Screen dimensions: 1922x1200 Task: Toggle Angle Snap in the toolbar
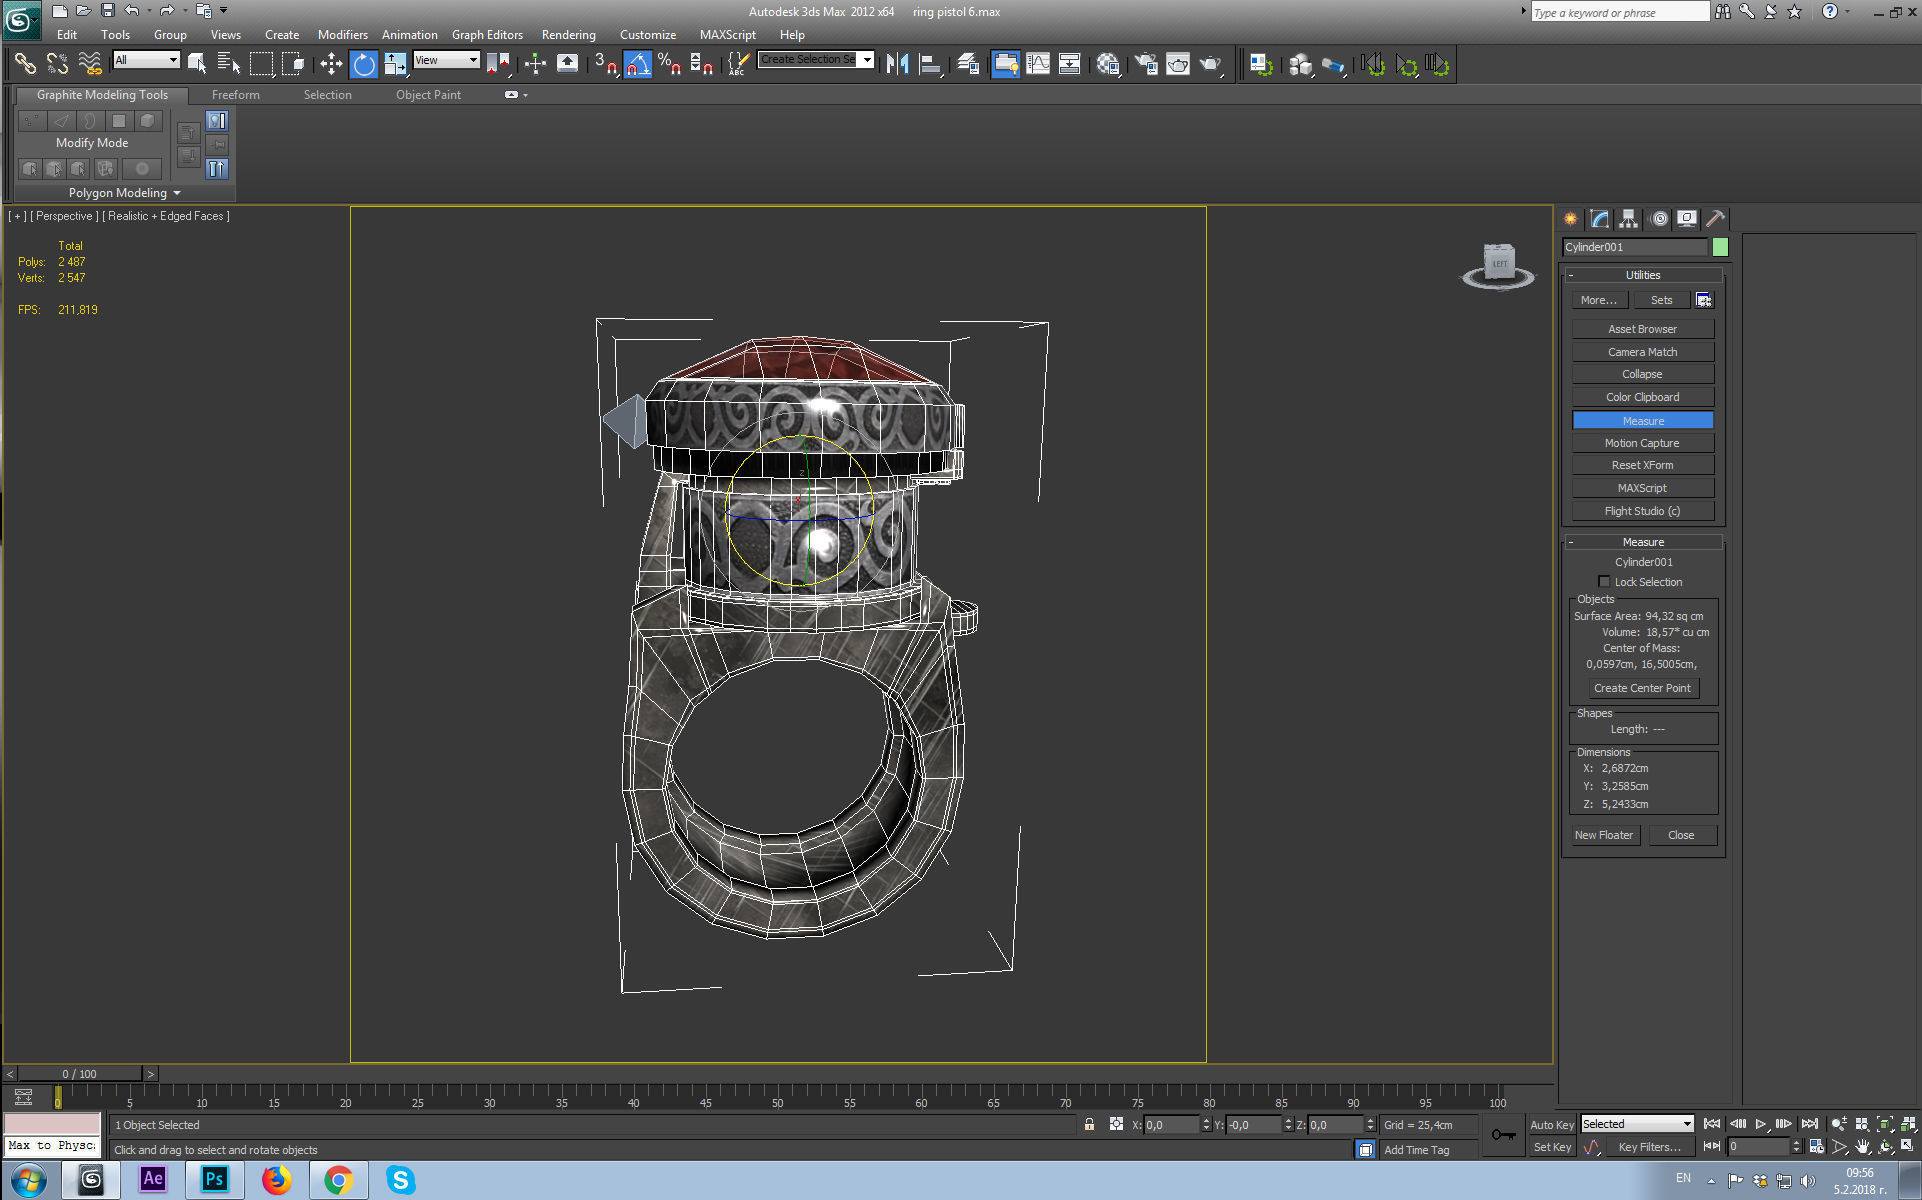click(x=637, y=65)
